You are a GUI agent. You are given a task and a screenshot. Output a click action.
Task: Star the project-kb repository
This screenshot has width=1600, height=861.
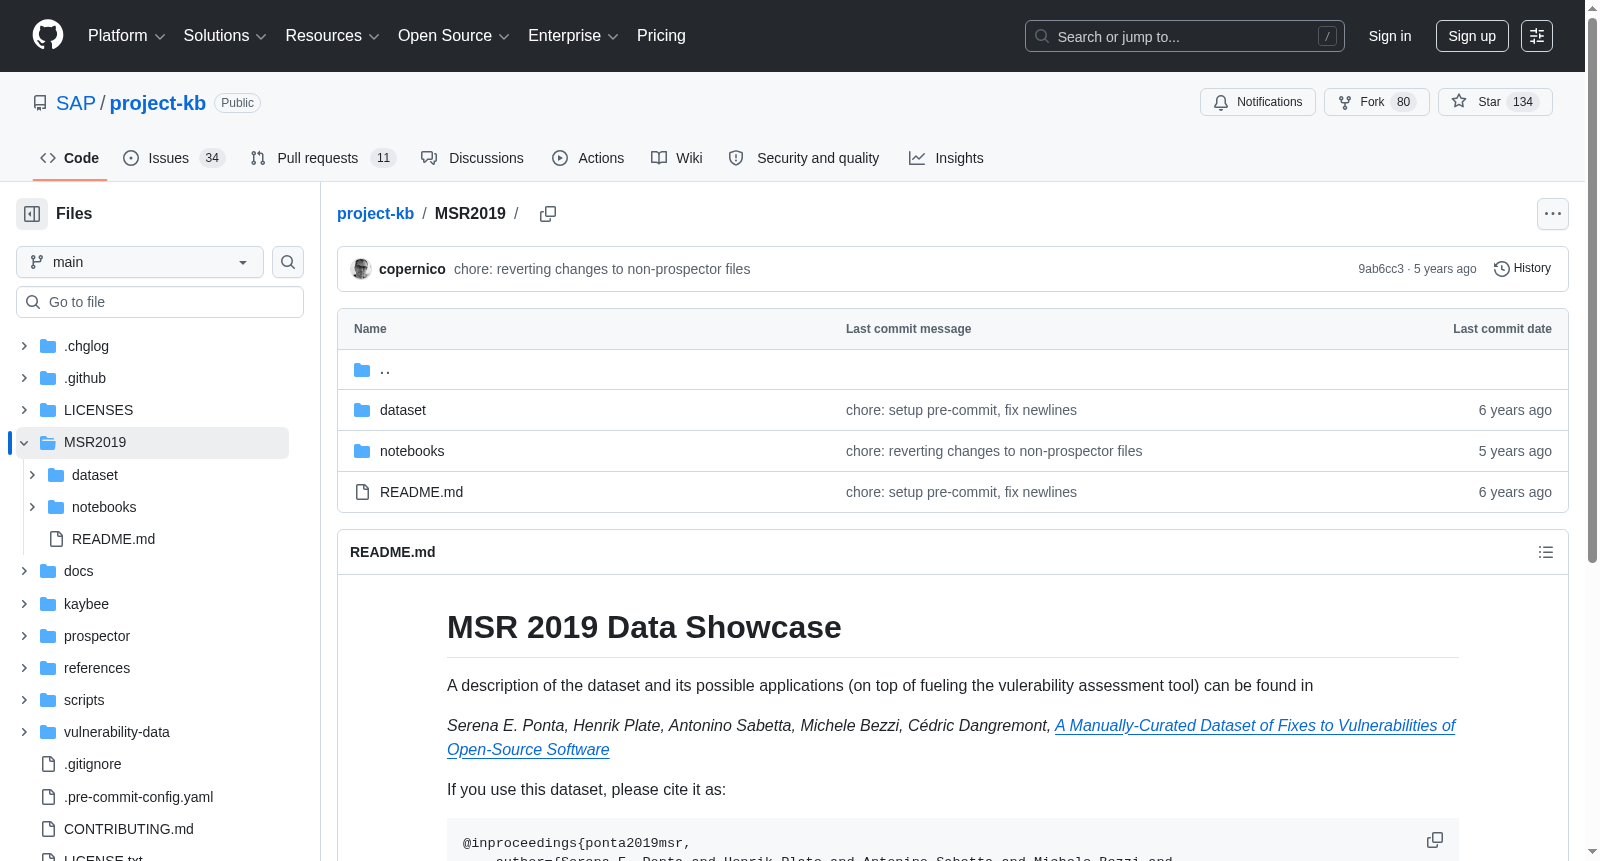point(1495,102)
